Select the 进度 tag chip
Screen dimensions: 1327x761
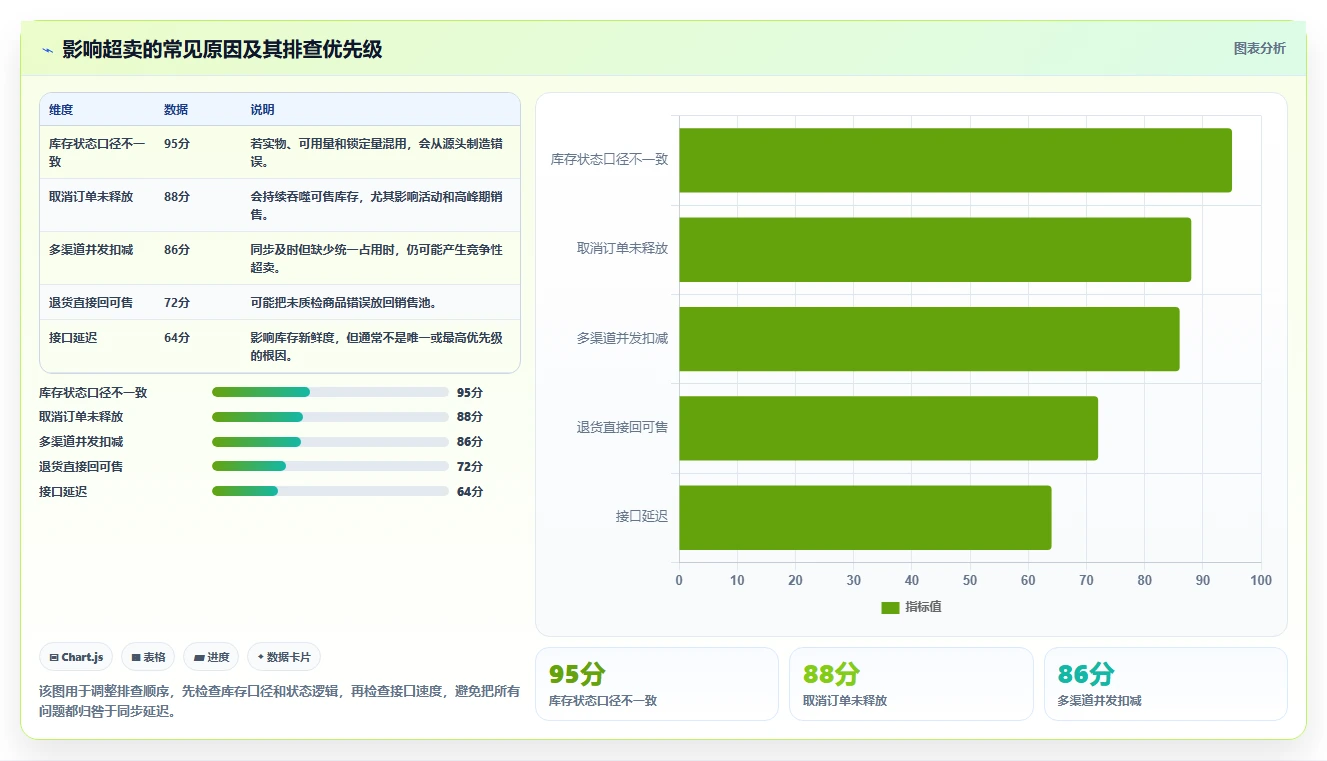click(x=211, y=657)
